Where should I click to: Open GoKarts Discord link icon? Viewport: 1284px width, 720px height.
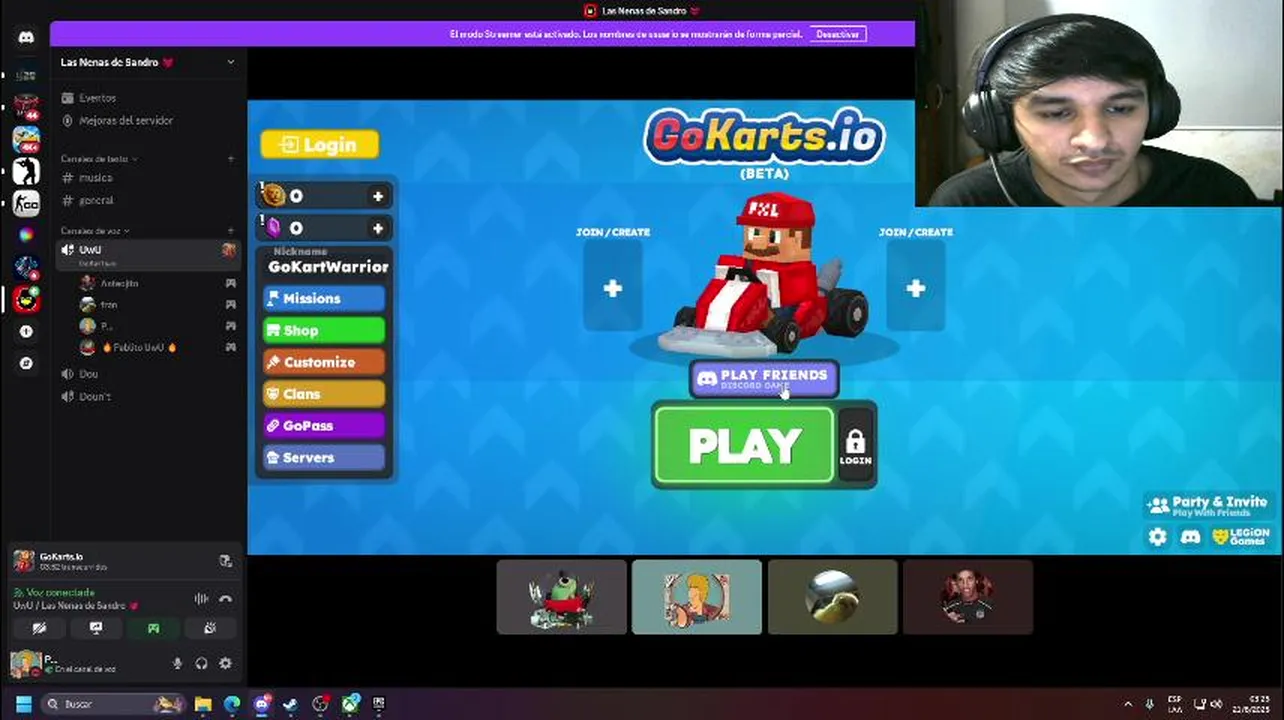click(1190, 537)
